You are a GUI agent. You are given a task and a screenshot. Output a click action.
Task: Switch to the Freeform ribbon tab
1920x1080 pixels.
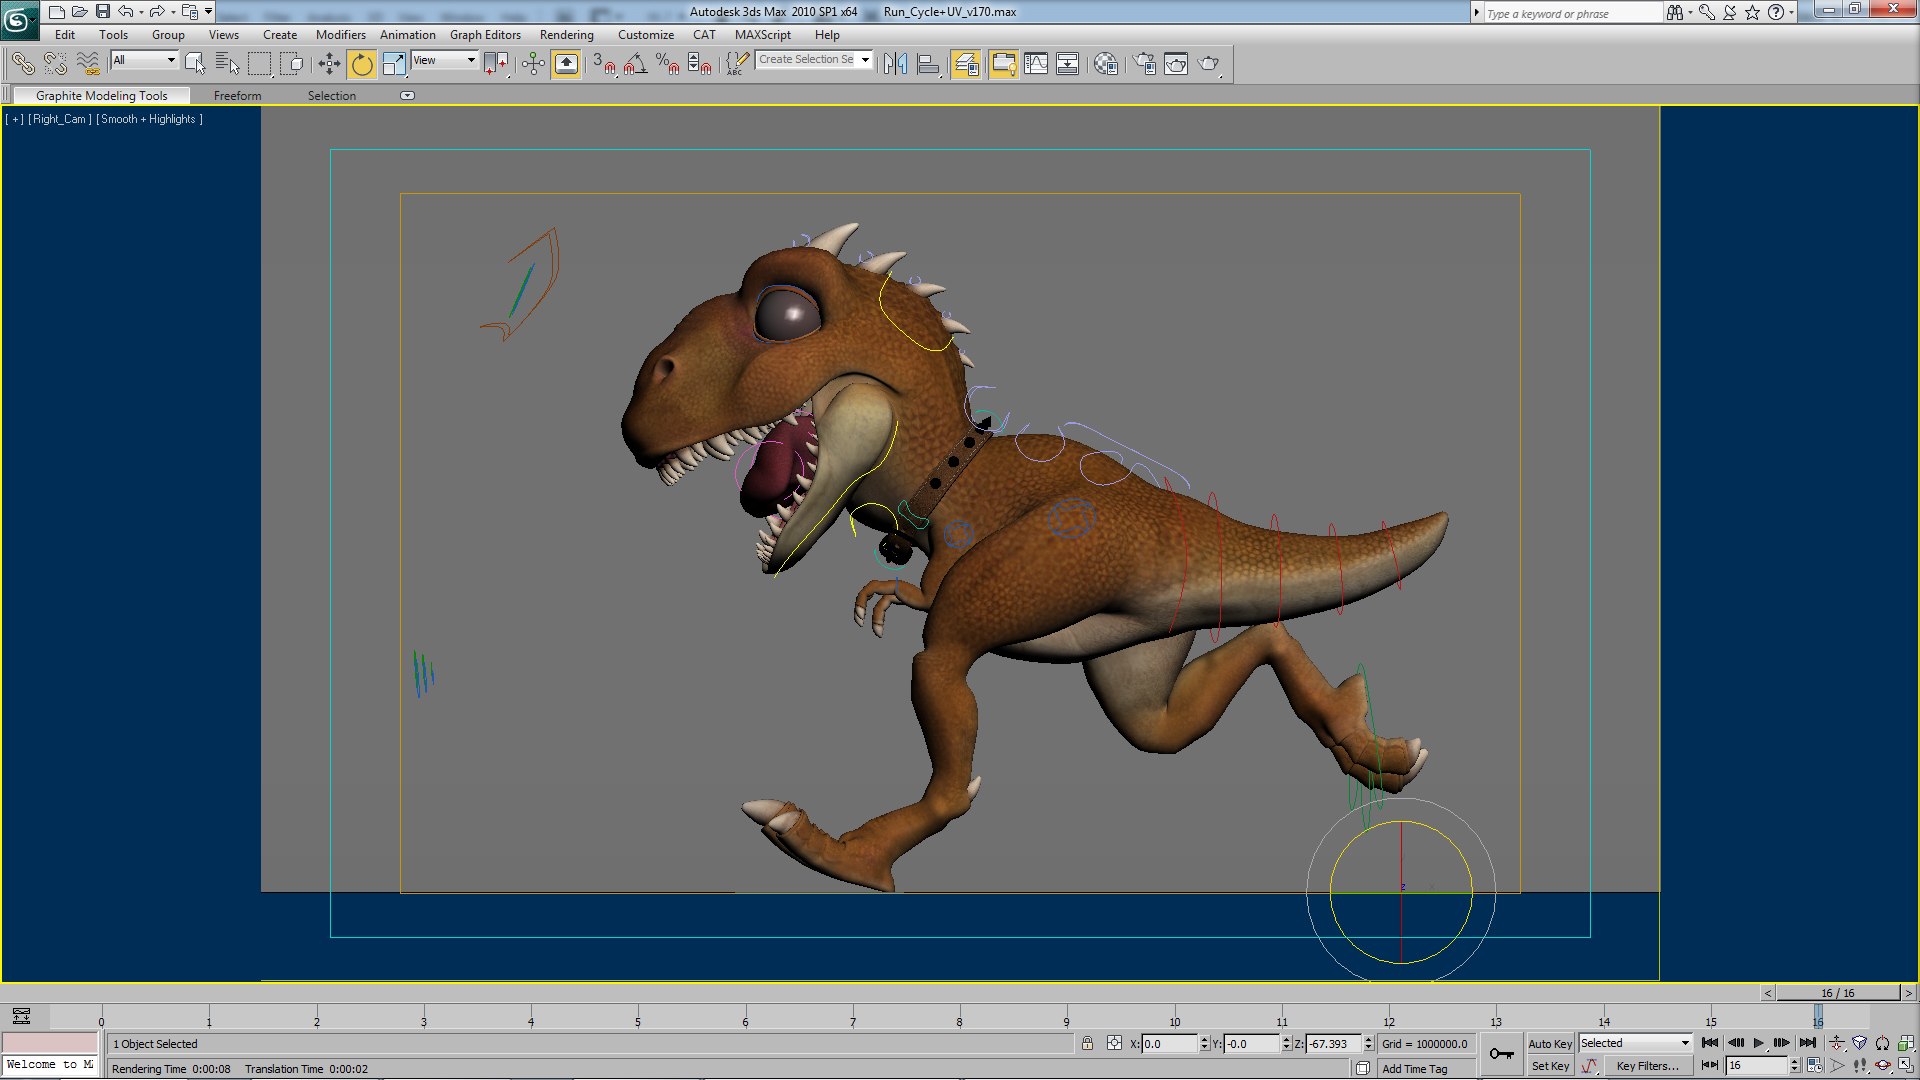point(237,96)
